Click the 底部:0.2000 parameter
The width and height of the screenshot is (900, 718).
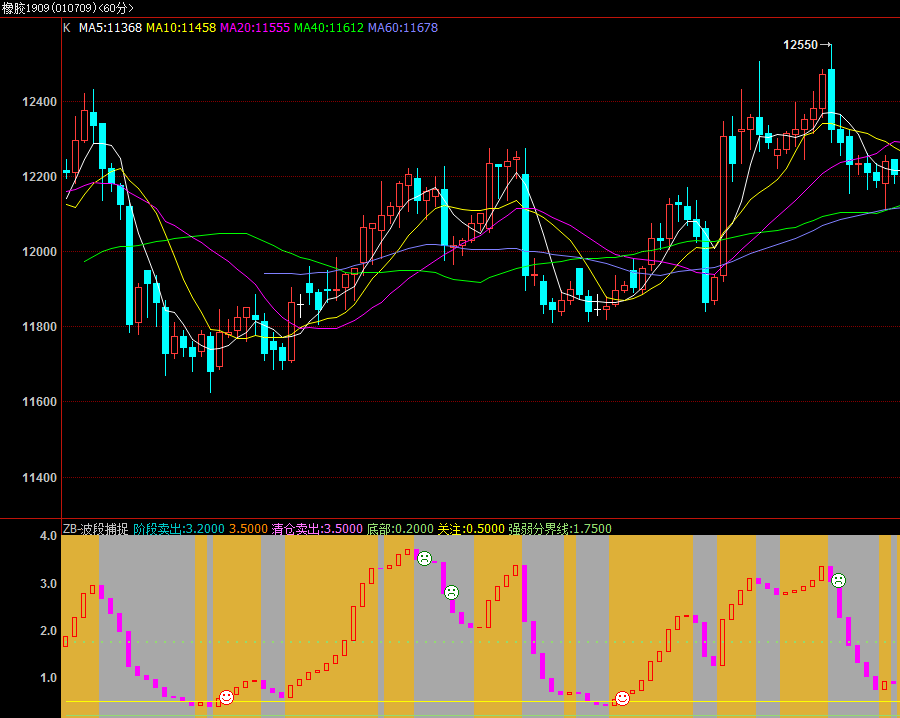click(401, 529)
